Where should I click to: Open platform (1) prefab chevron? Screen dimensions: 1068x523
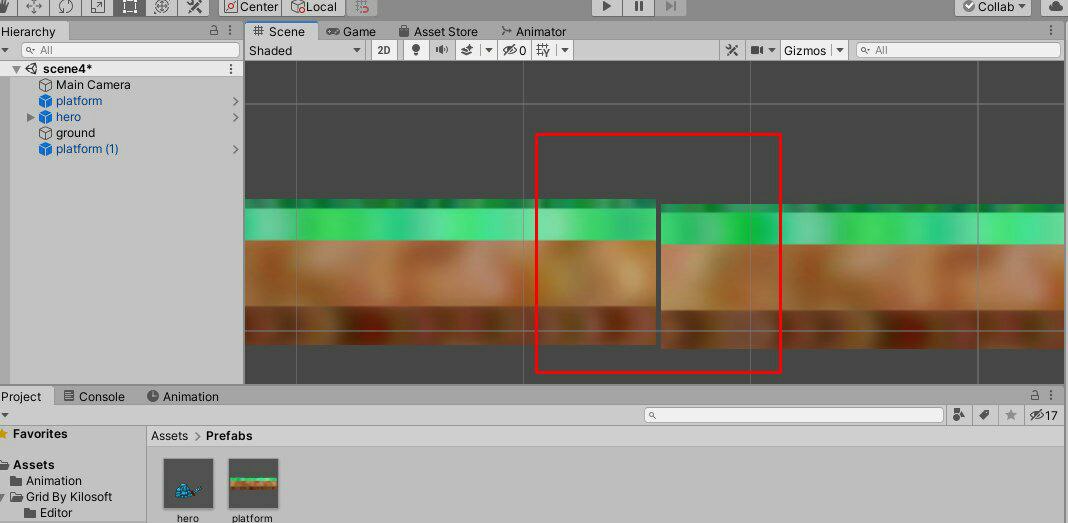(x=236, y=149)
